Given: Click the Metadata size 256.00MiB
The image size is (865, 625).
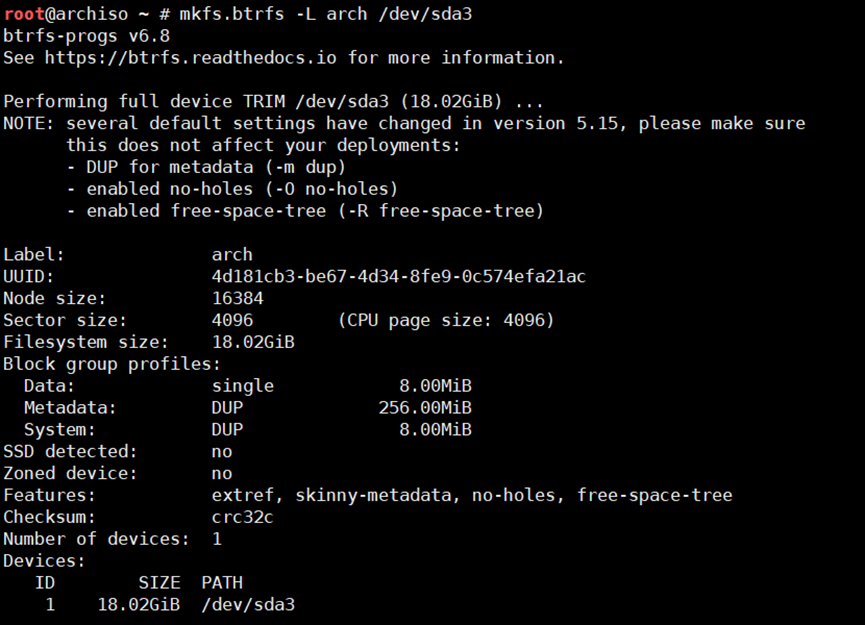Looking at the screenshot, I should coord(425,408).
